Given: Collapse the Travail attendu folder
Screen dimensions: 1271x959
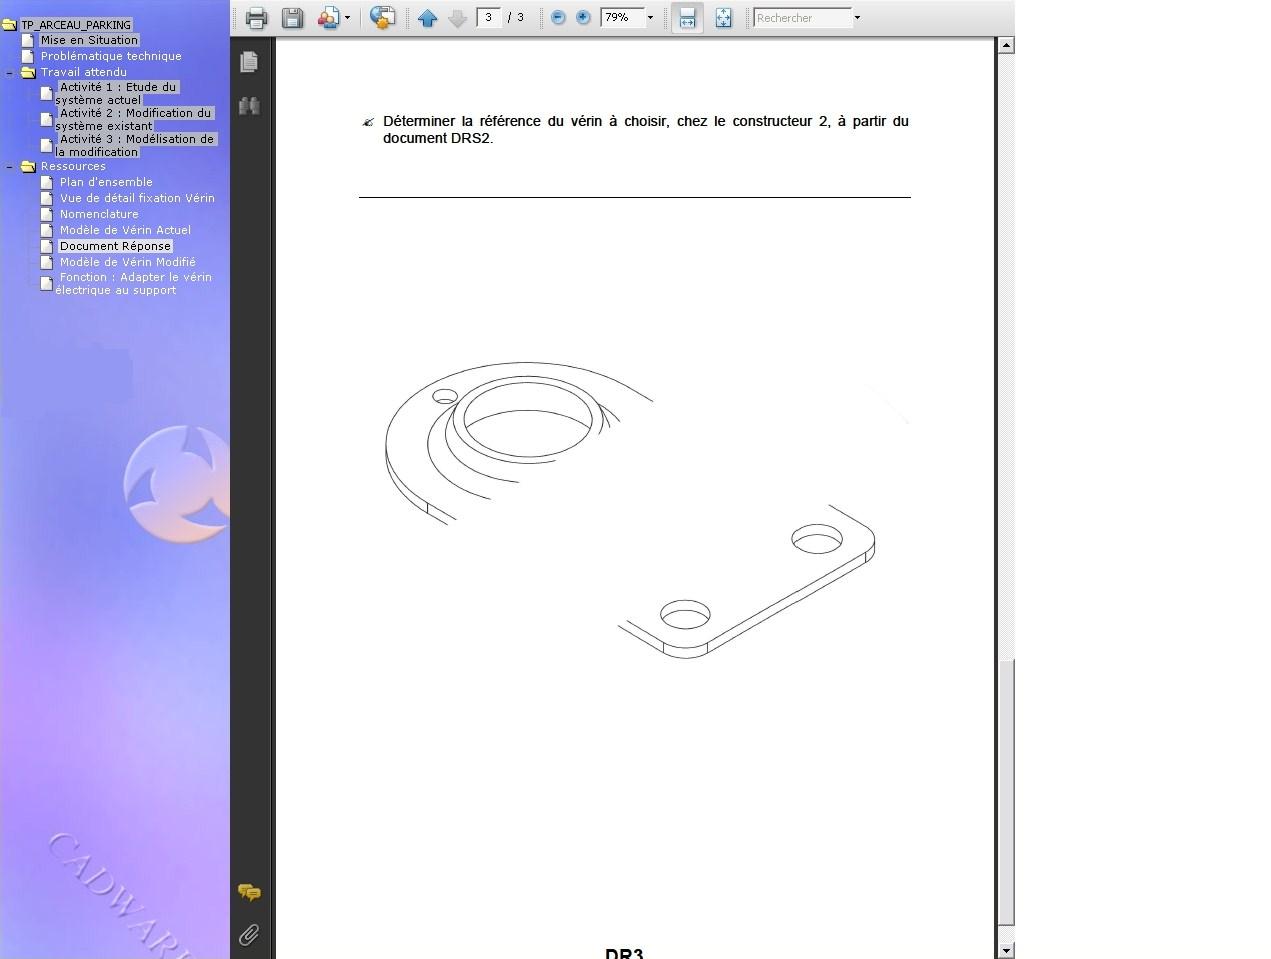Looking at the screenshot, I should (10, 73).
